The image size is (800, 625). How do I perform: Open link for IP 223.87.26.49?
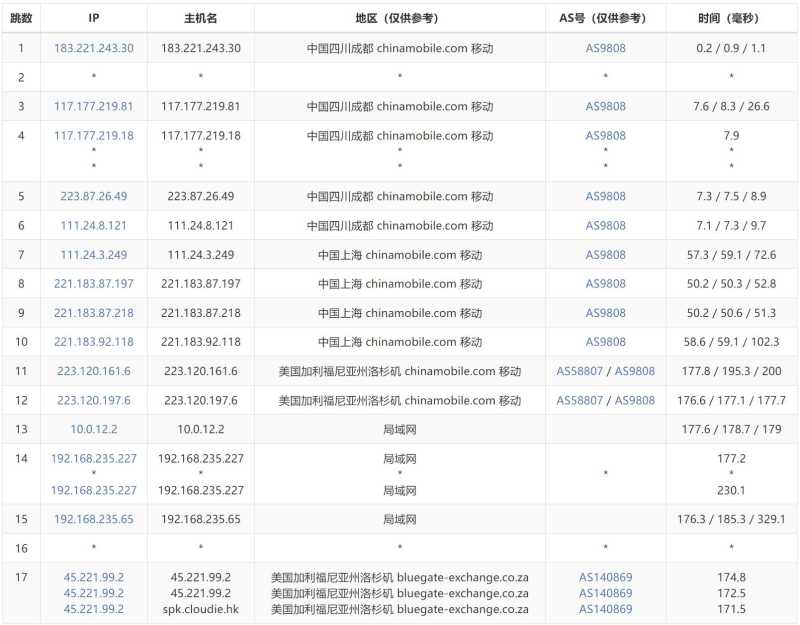pyautogui.click(x=93, y=196)
